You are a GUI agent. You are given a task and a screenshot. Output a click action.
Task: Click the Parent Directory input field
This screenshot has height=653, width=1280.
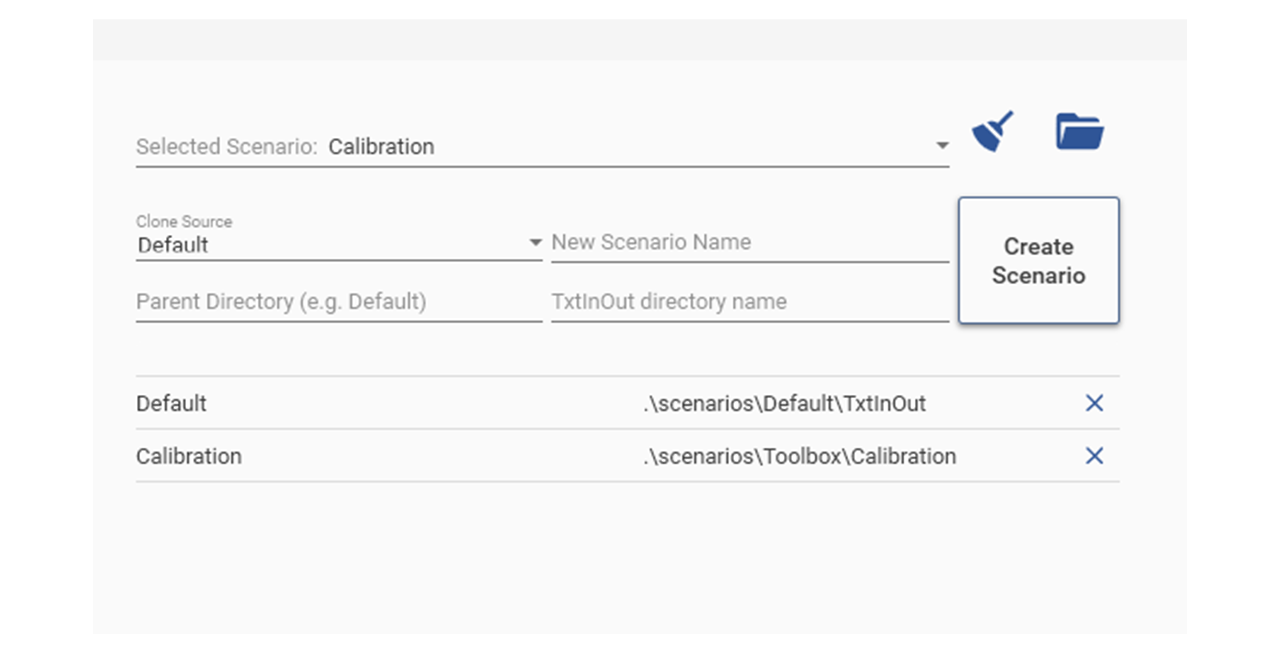[338, 302]
